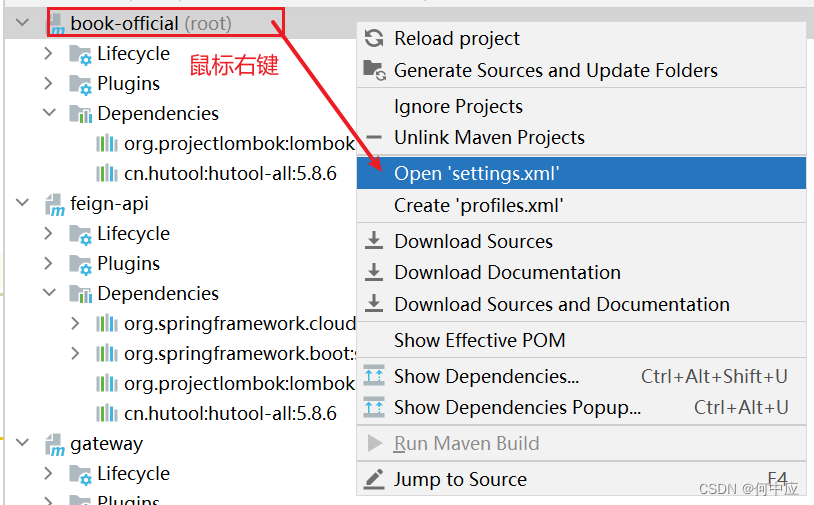Viewport: 814px width, 505px height.
Task: Collapse the gateway module node
Action: 22,443
